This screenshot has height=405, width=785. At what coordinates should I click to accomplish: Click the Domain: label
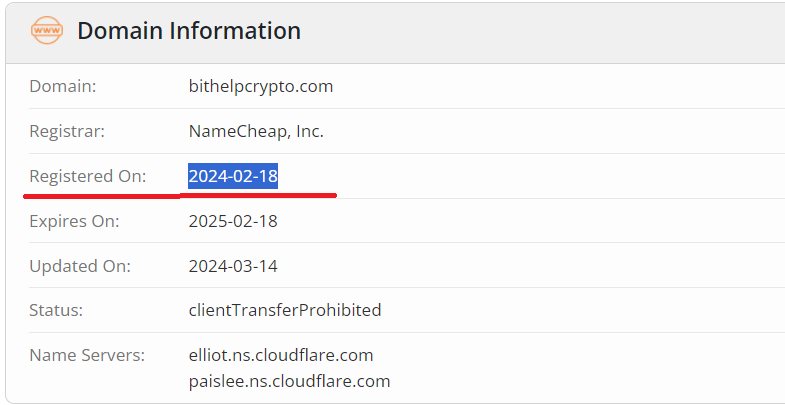pyautogui.click(x=63, y=86)
